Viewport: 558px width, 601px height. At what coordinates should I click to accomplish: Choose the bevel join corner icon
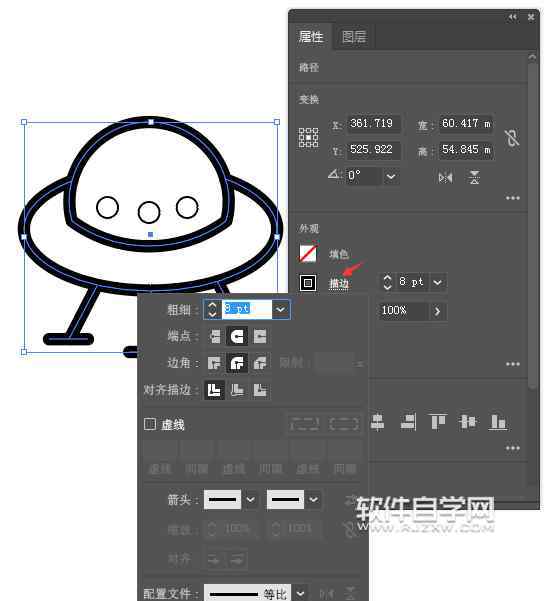260,363
